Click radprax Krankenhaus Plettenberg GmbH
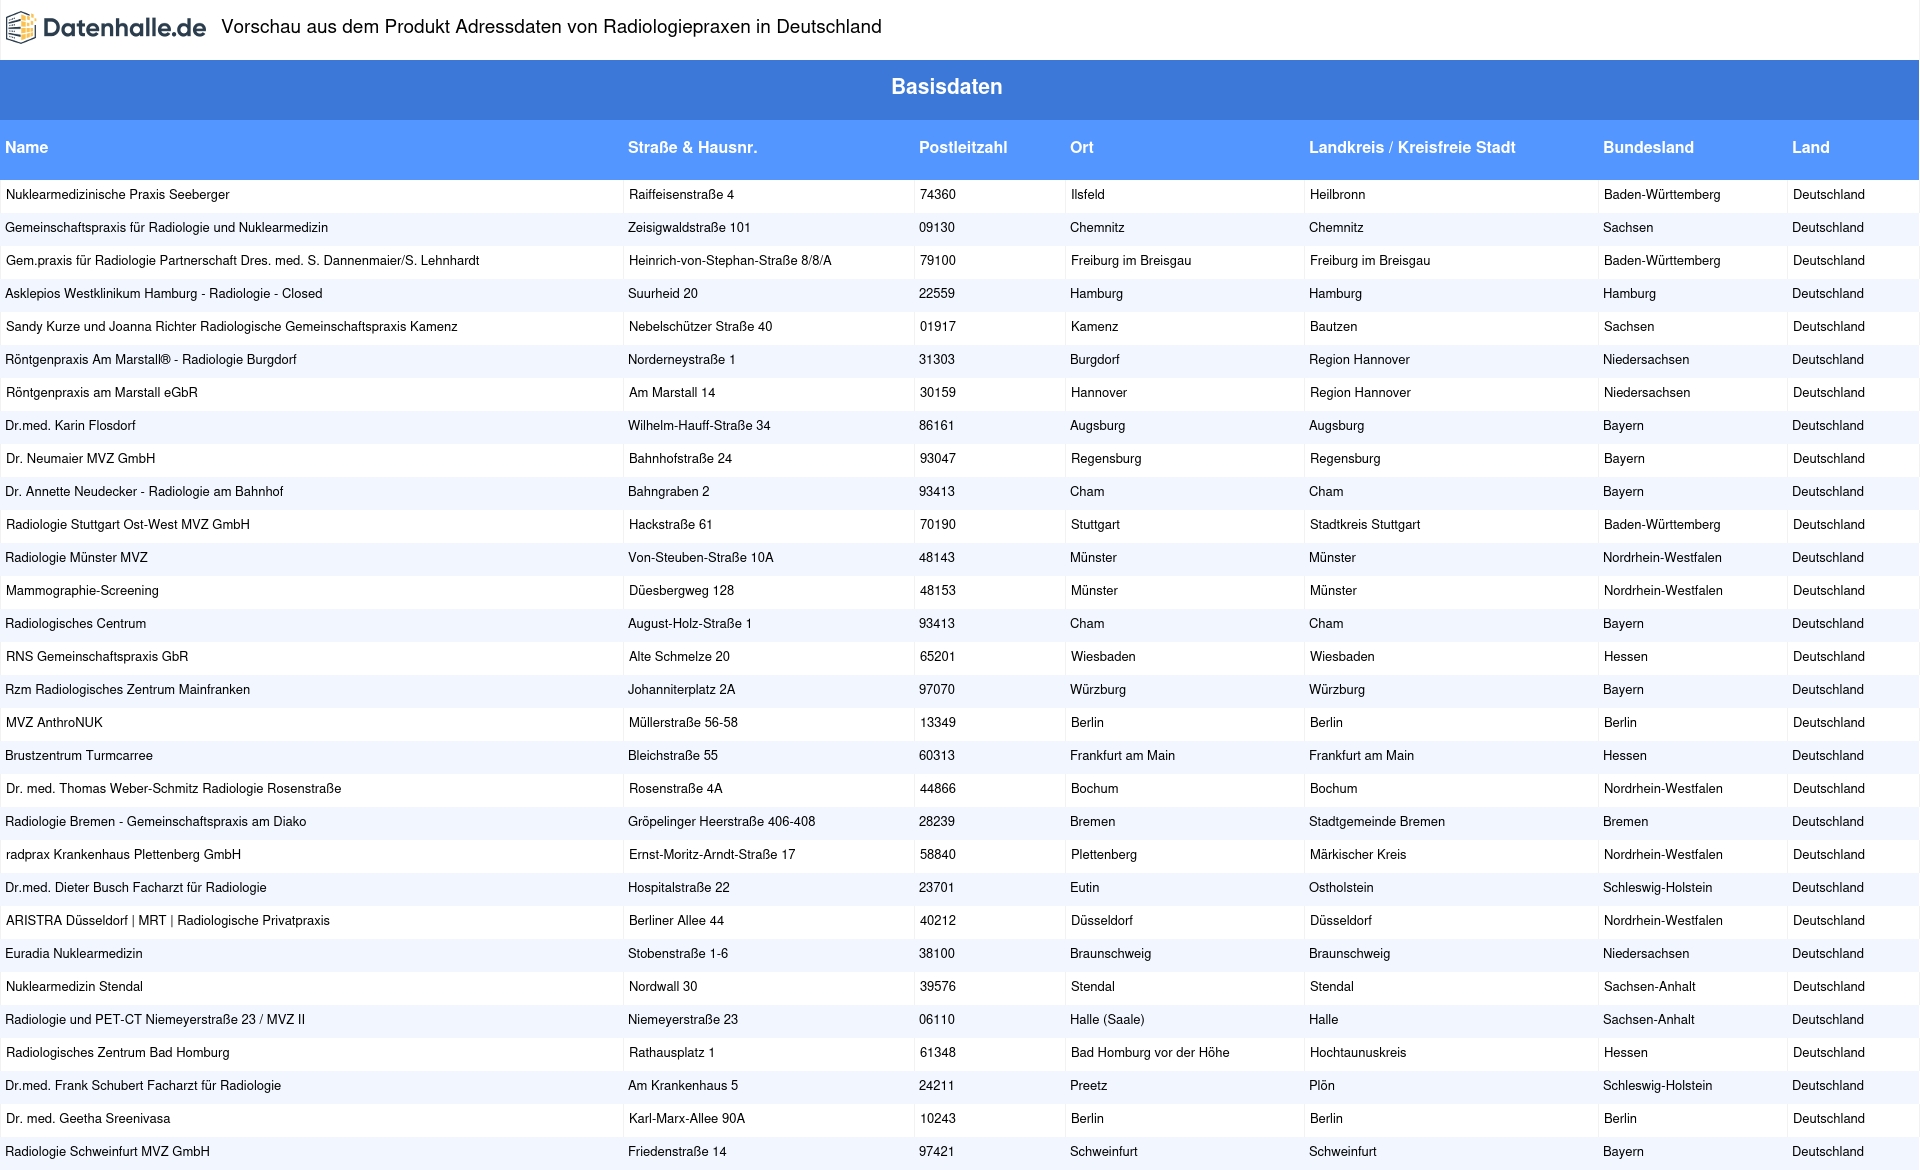Screen dimensions: 1920x1170 [123, 855]
